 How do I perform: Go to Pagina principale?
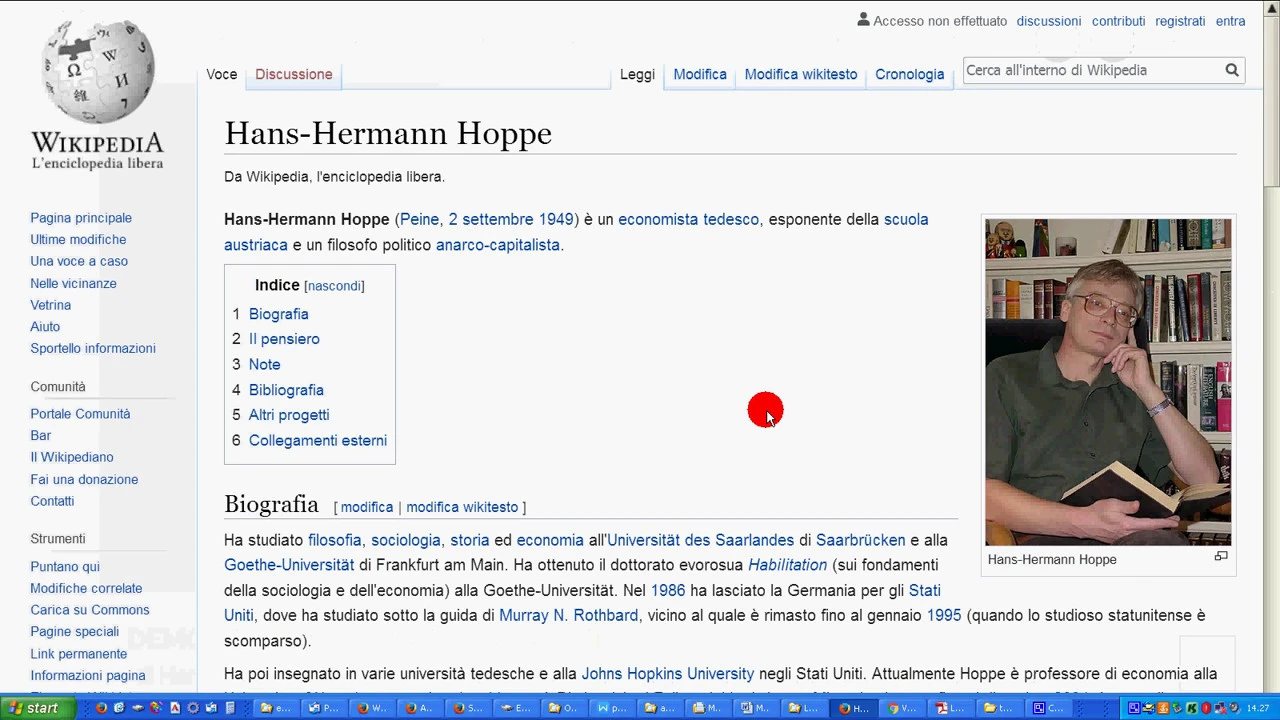[x=81, y=218]
